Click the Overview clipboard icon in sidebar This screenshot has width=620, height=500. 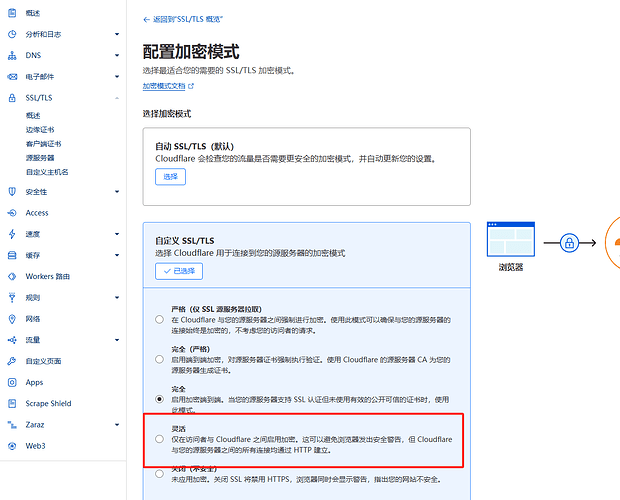[x=12, y=13]
